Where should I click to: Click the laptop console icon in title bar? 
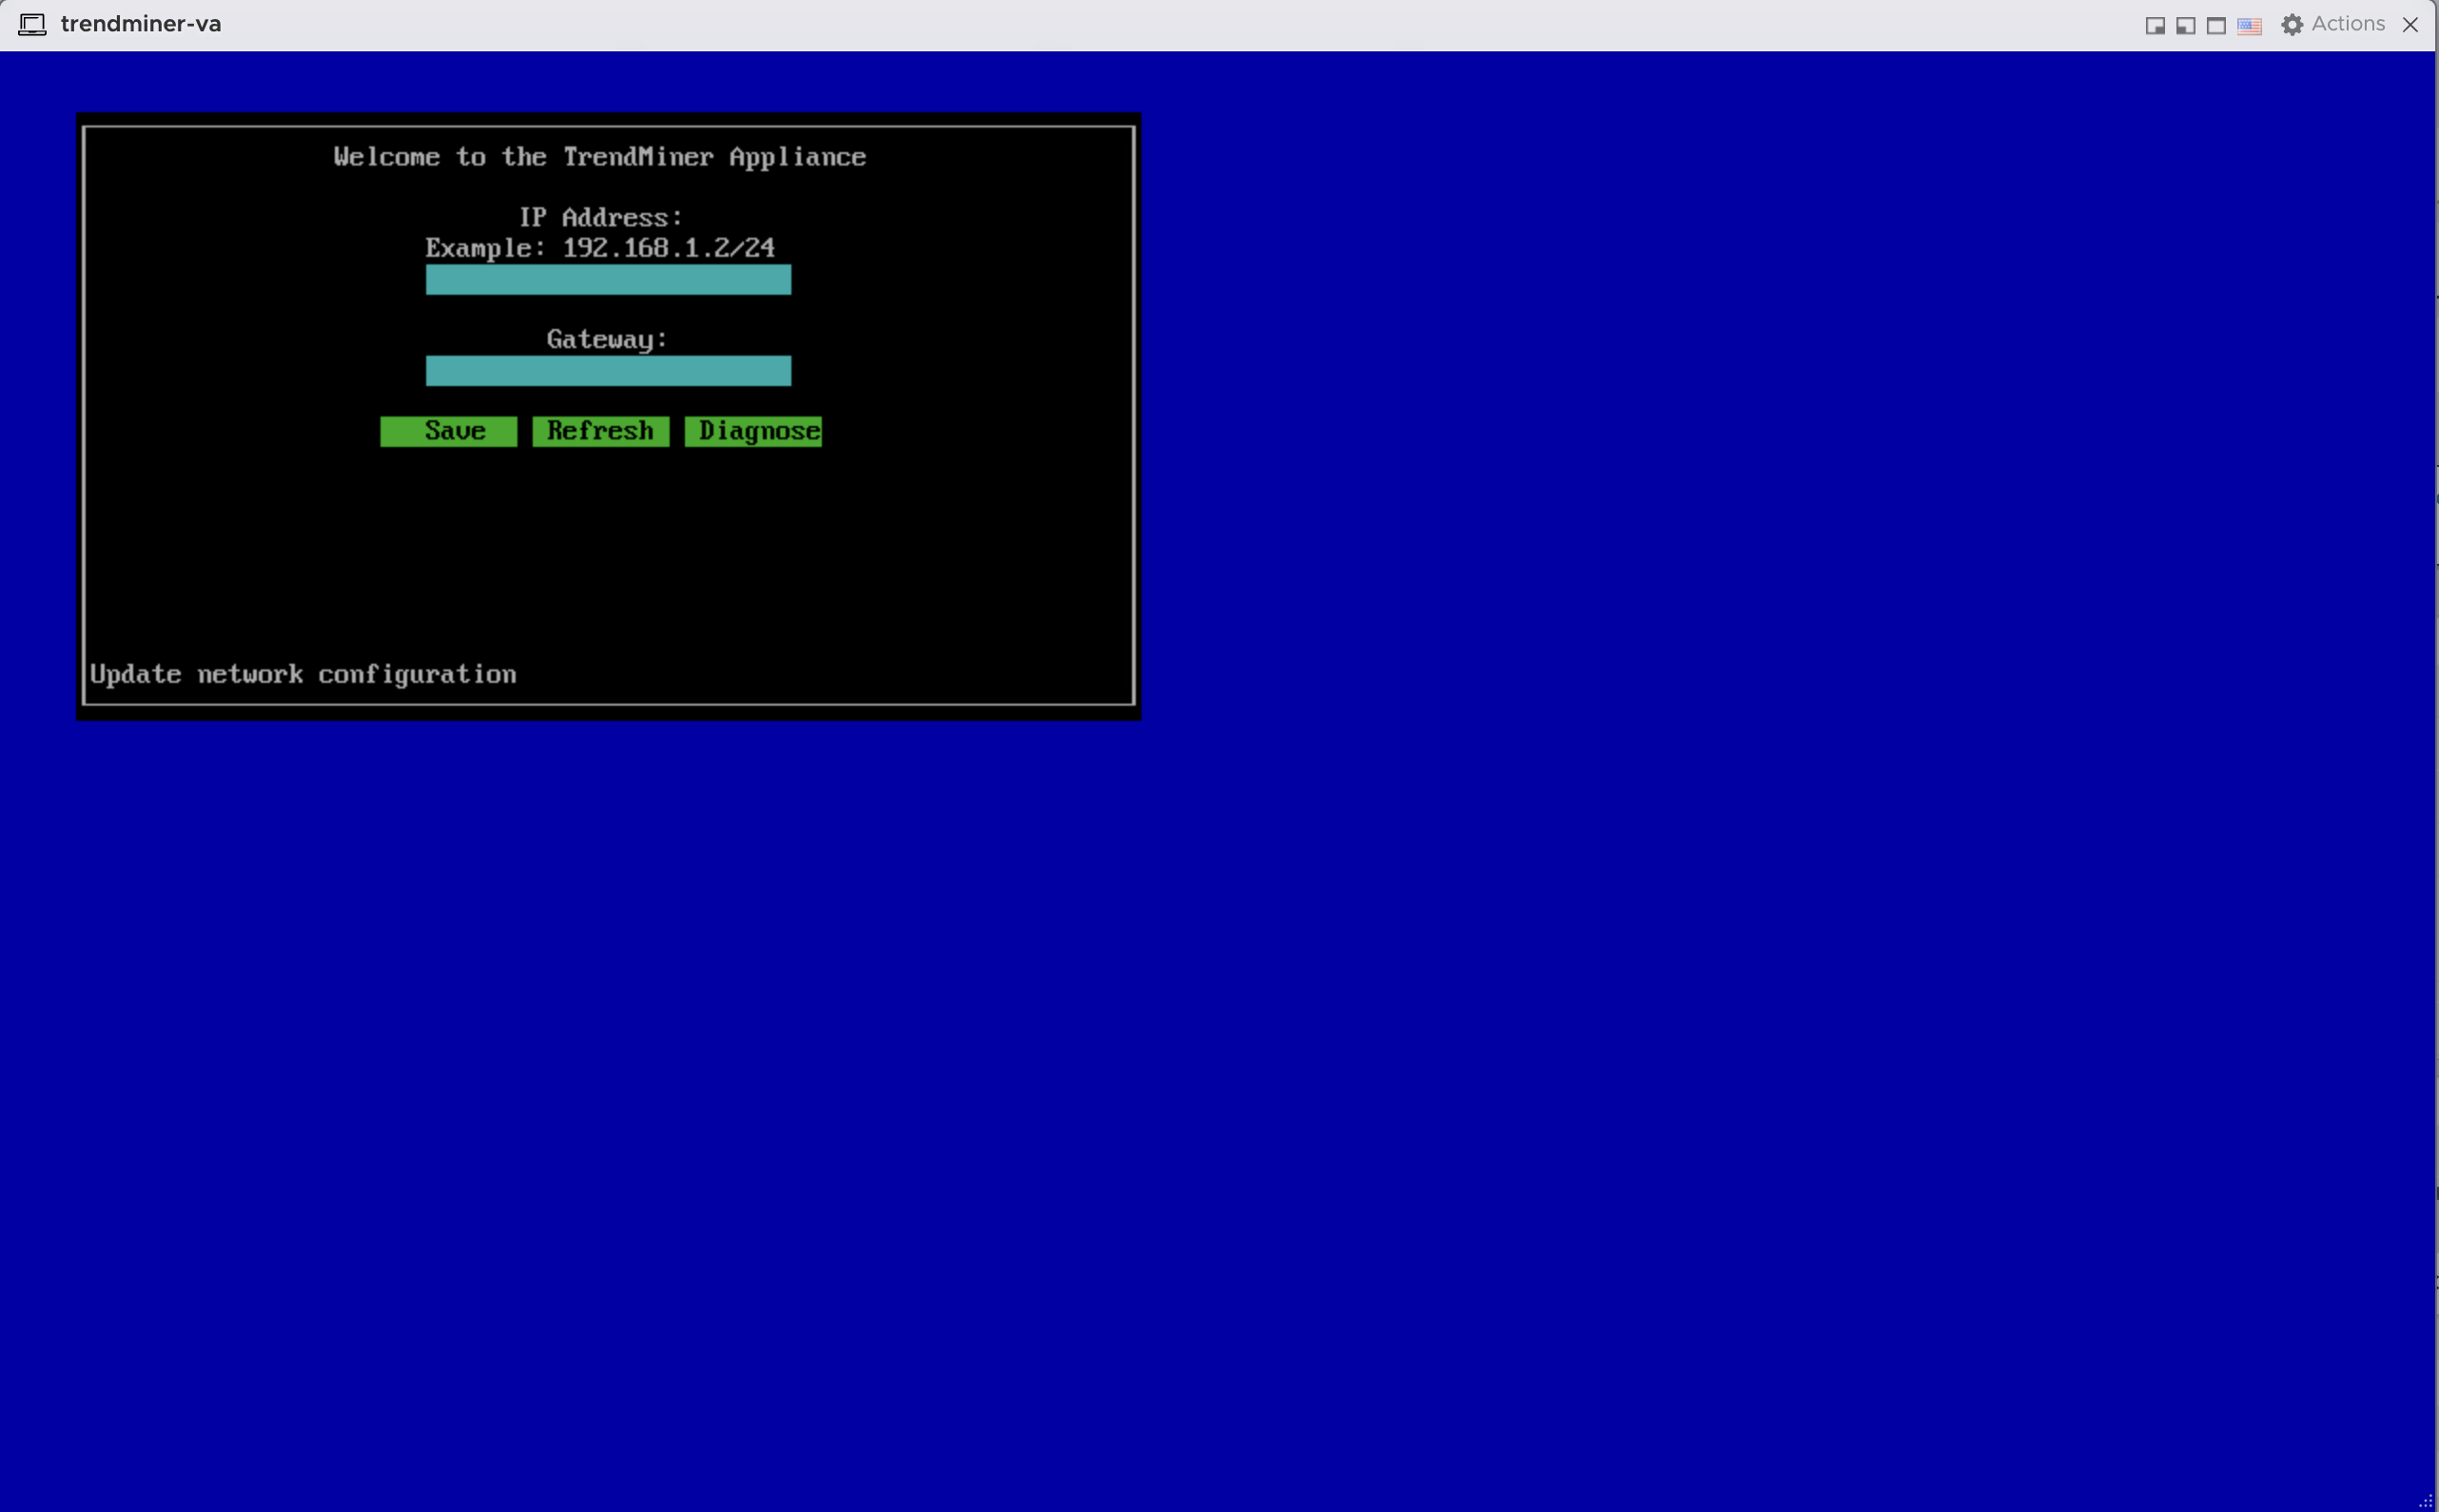[33, 24]
